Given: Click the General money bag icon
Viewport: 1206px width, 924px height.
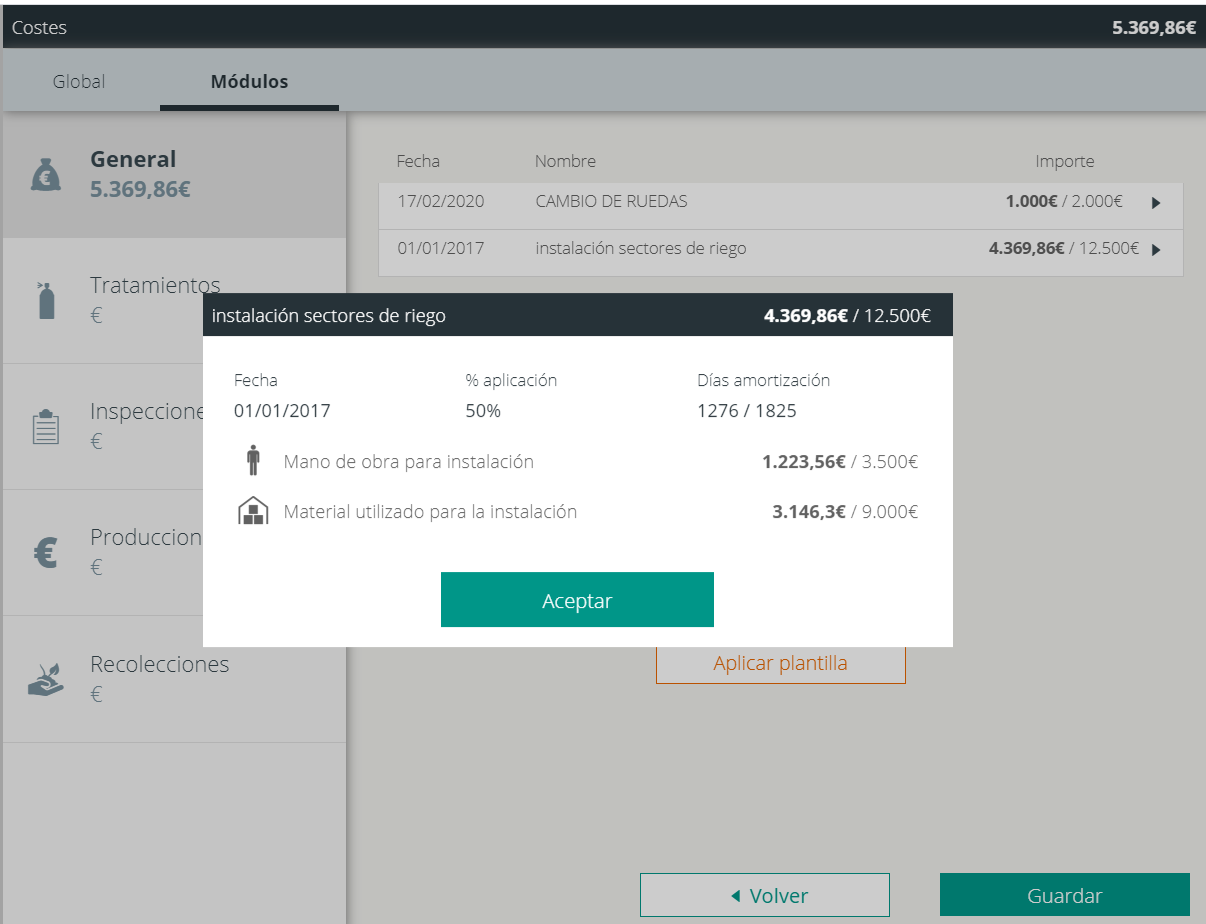Looking at the screenshot, I should point(46,175).
